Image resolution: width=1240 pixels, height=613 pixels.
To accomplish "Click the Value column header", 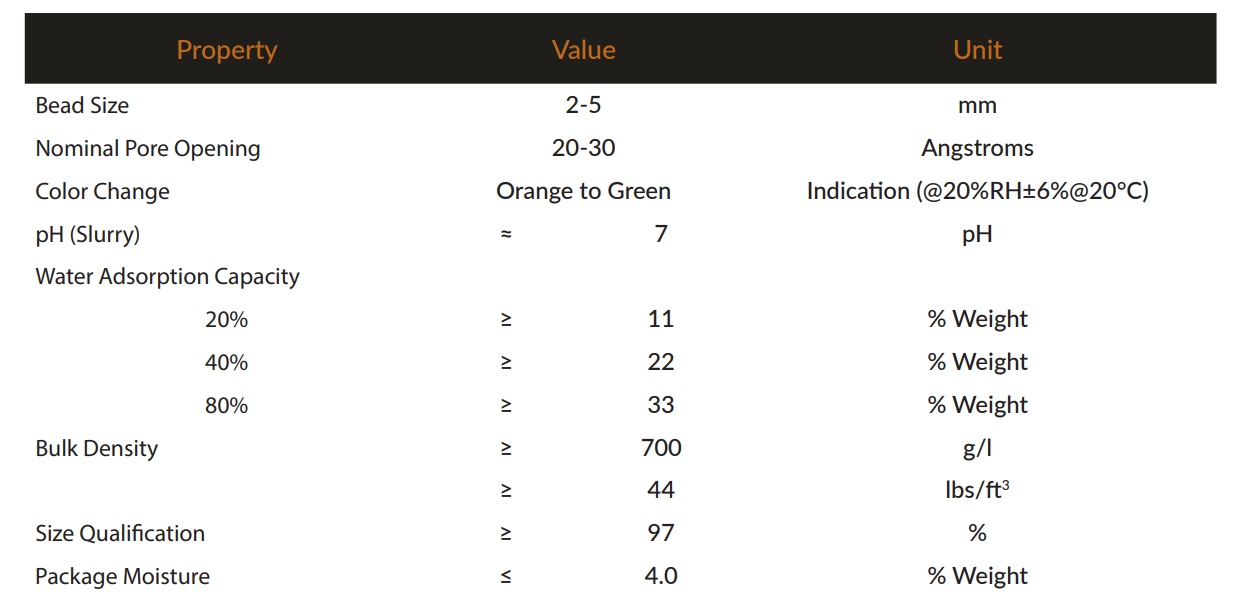I will tap(584, 50).
